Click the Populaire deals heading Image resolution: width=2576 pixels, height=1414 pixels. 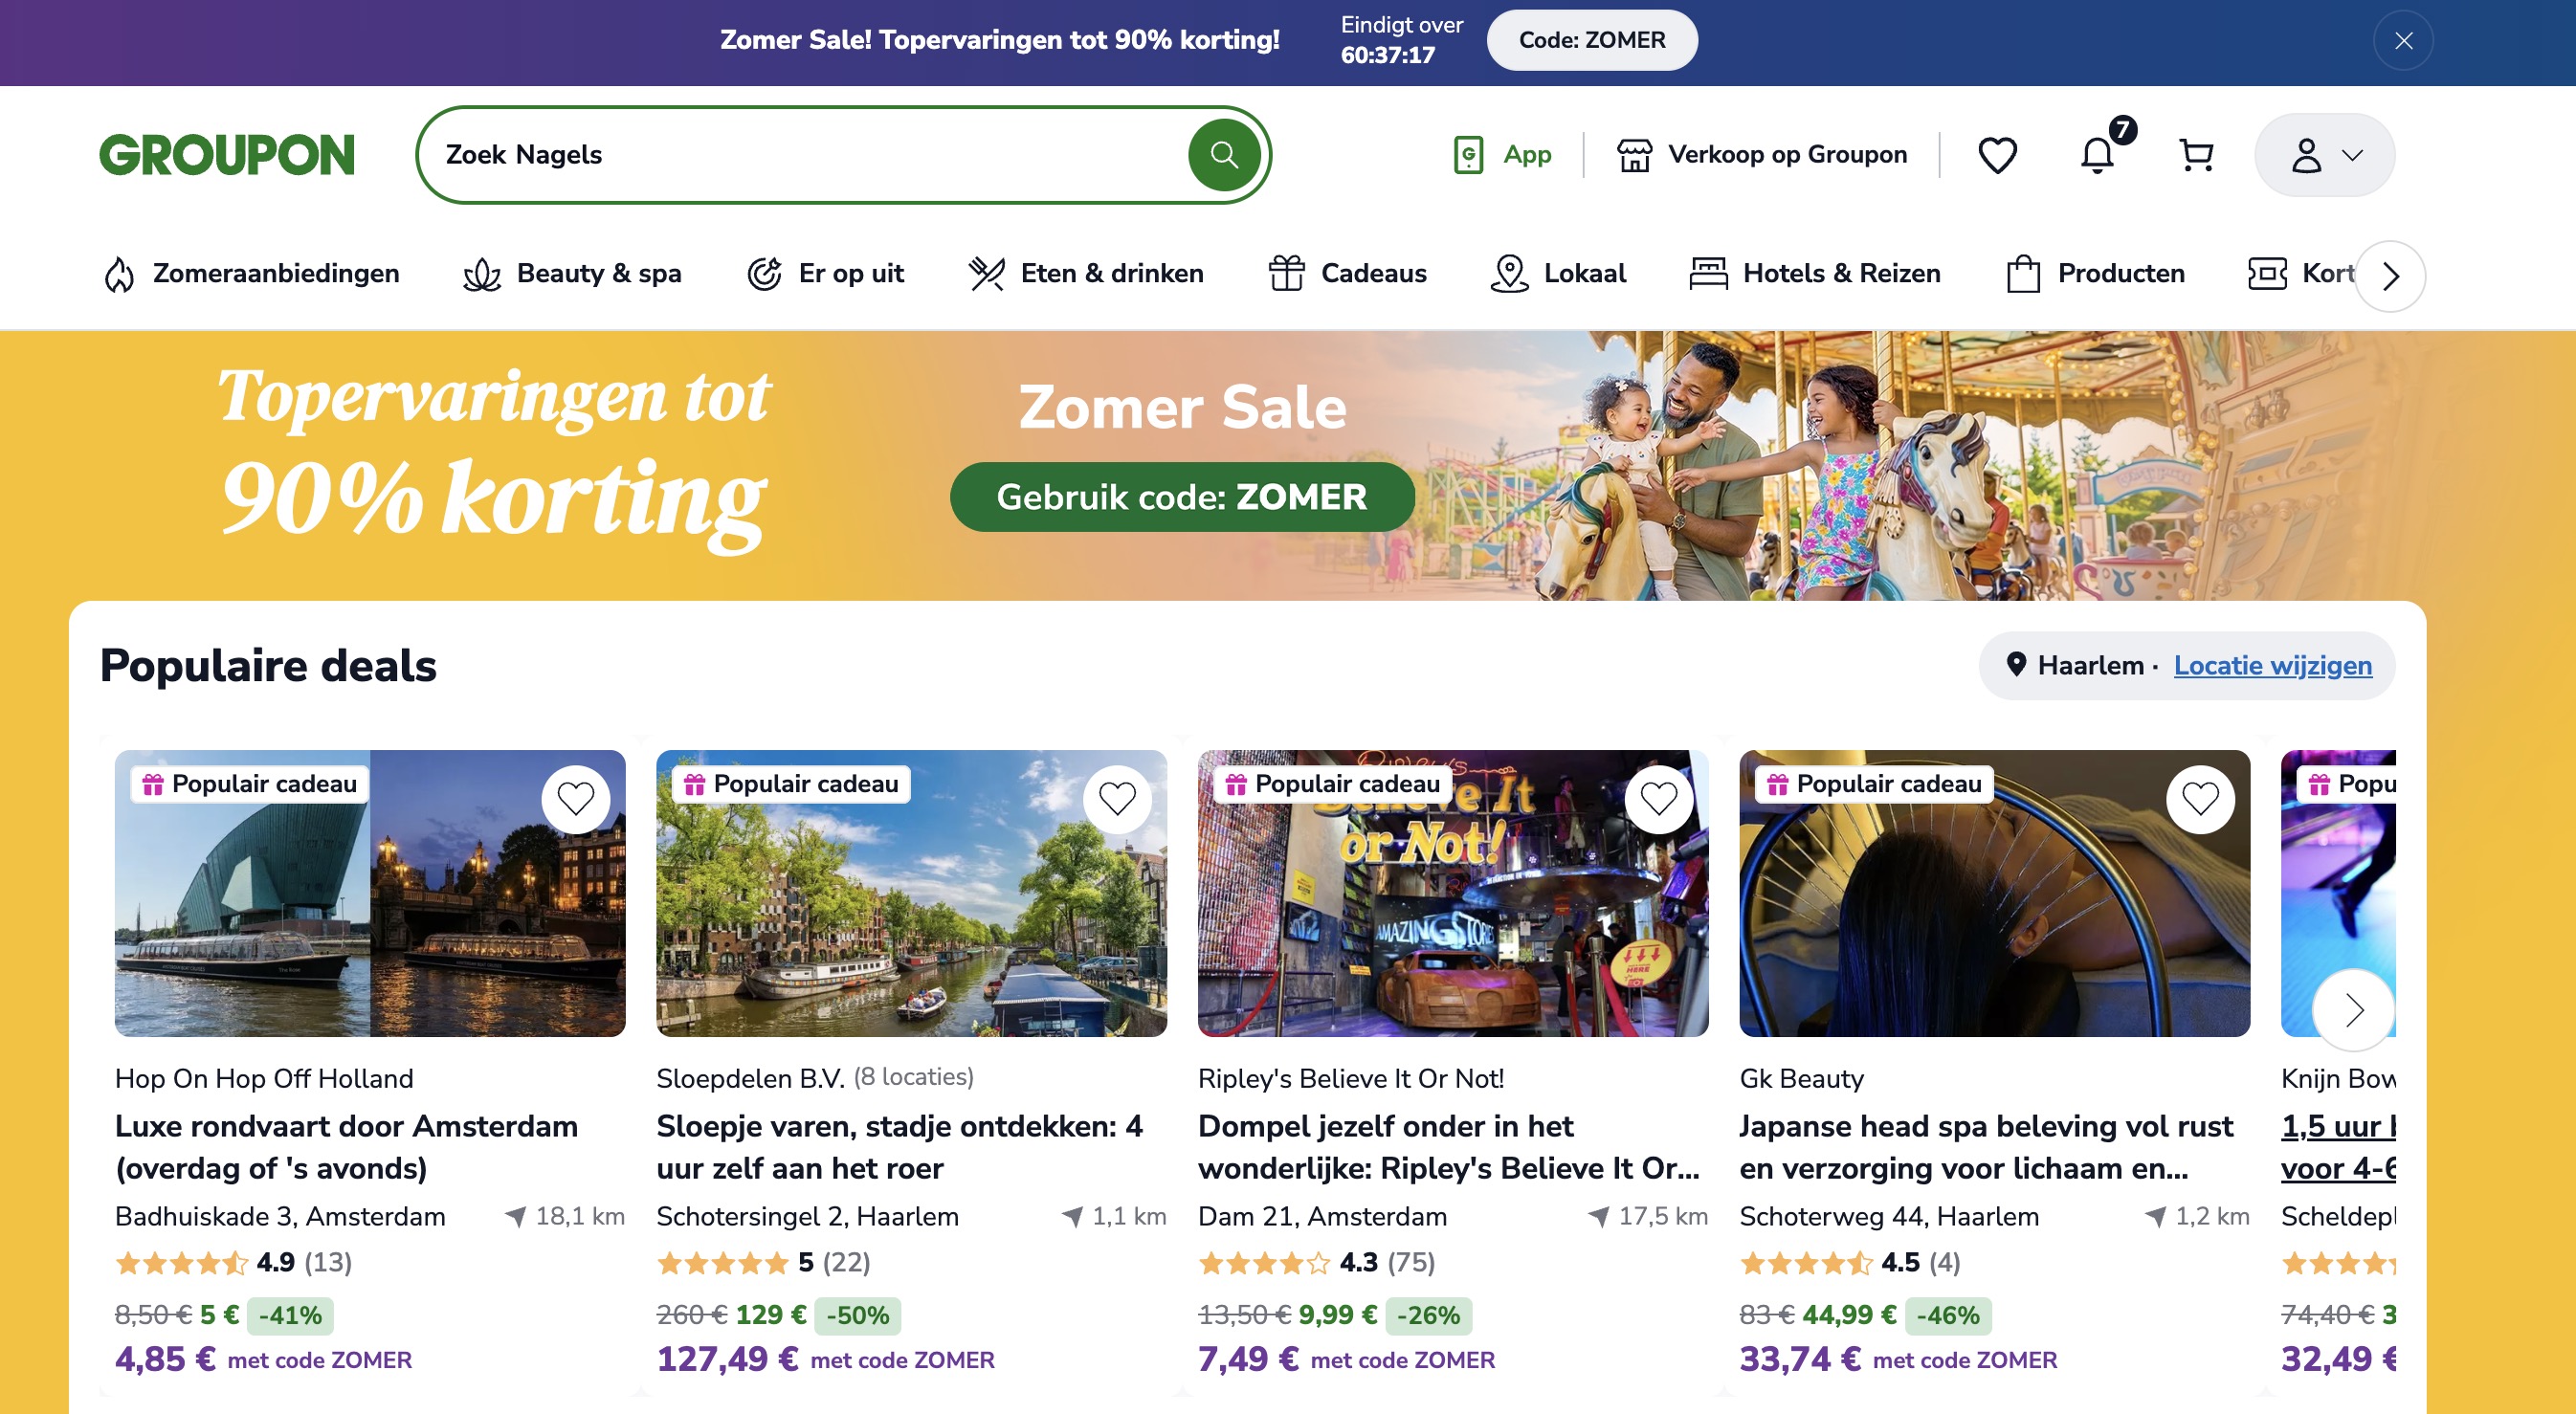point(268,665)
